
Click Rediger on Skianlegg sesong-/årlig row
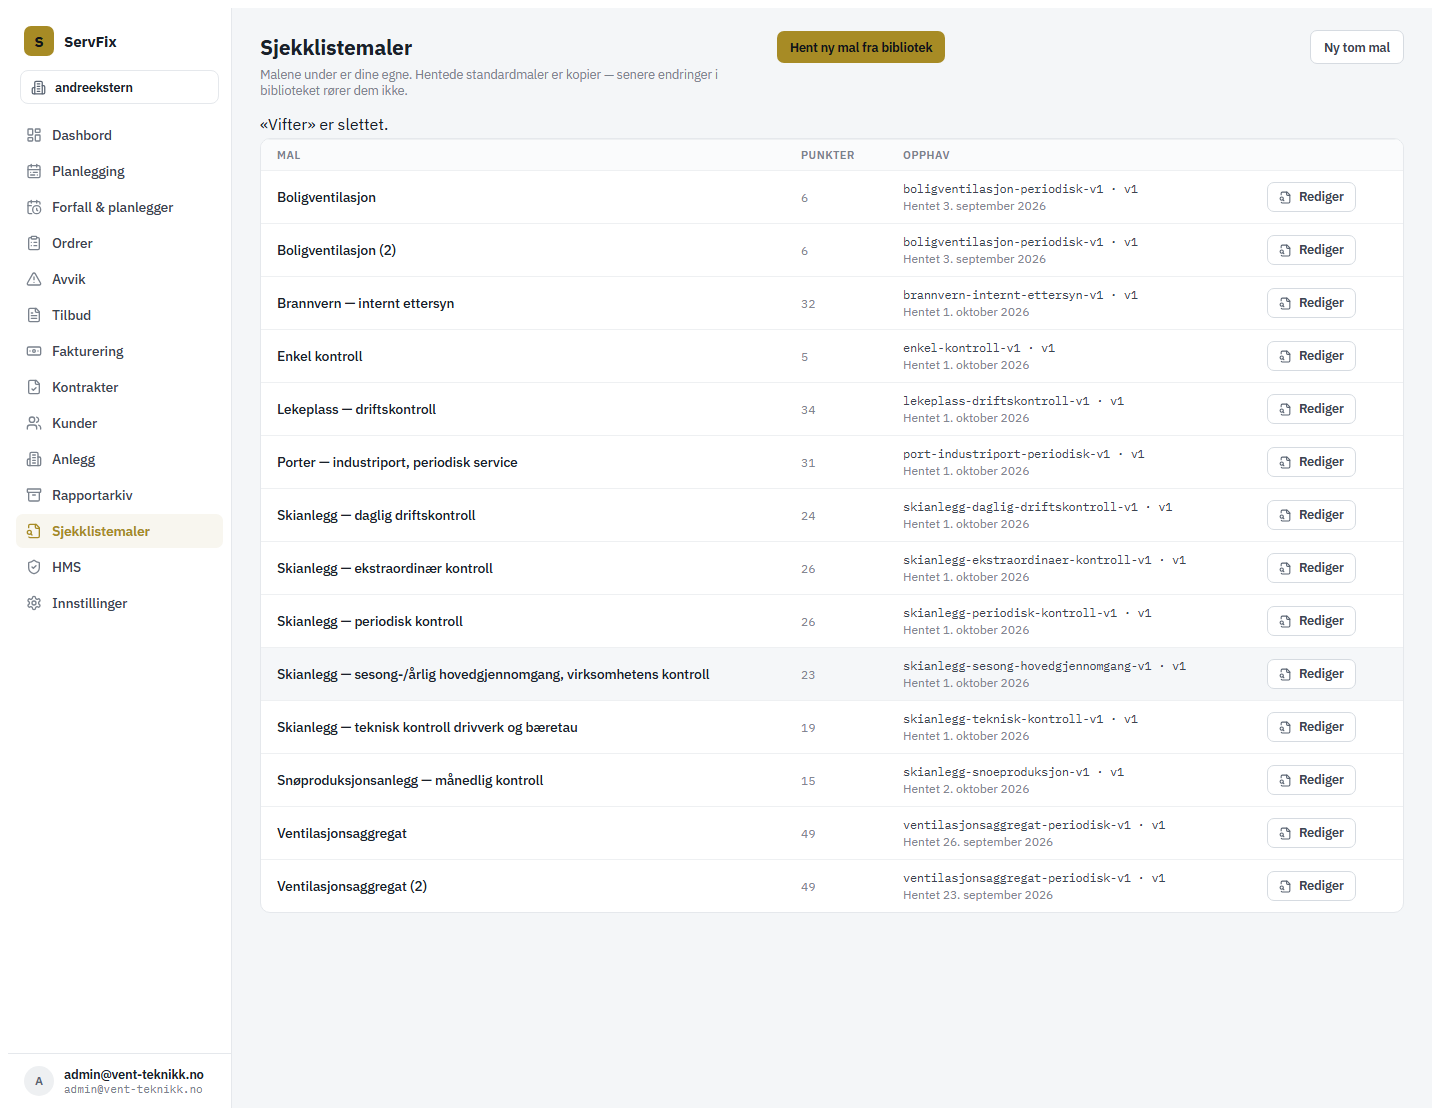point(1311,674)
